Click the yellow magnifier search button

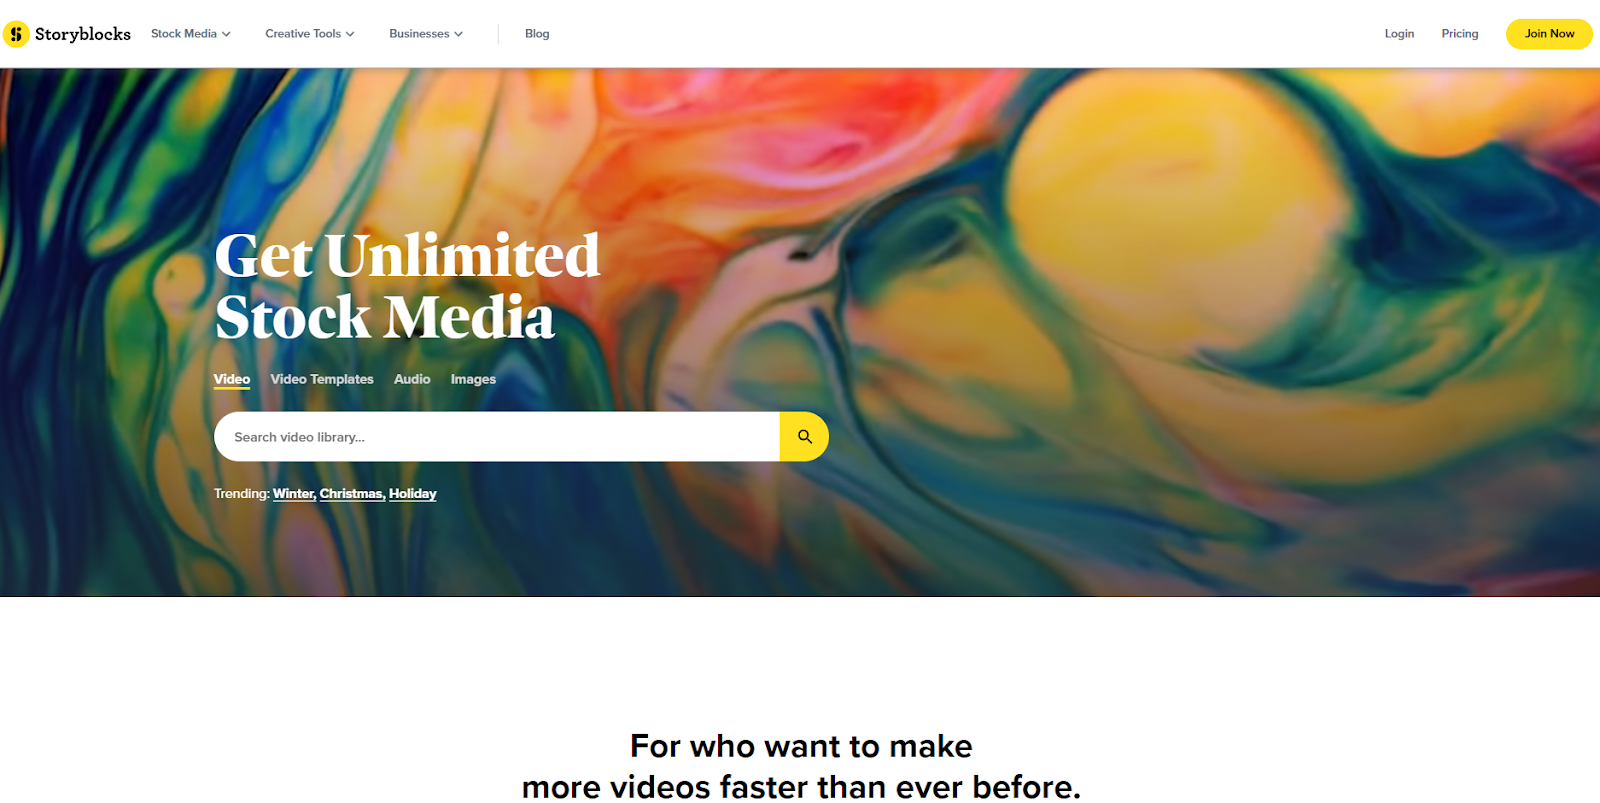[x=804, y=437]
